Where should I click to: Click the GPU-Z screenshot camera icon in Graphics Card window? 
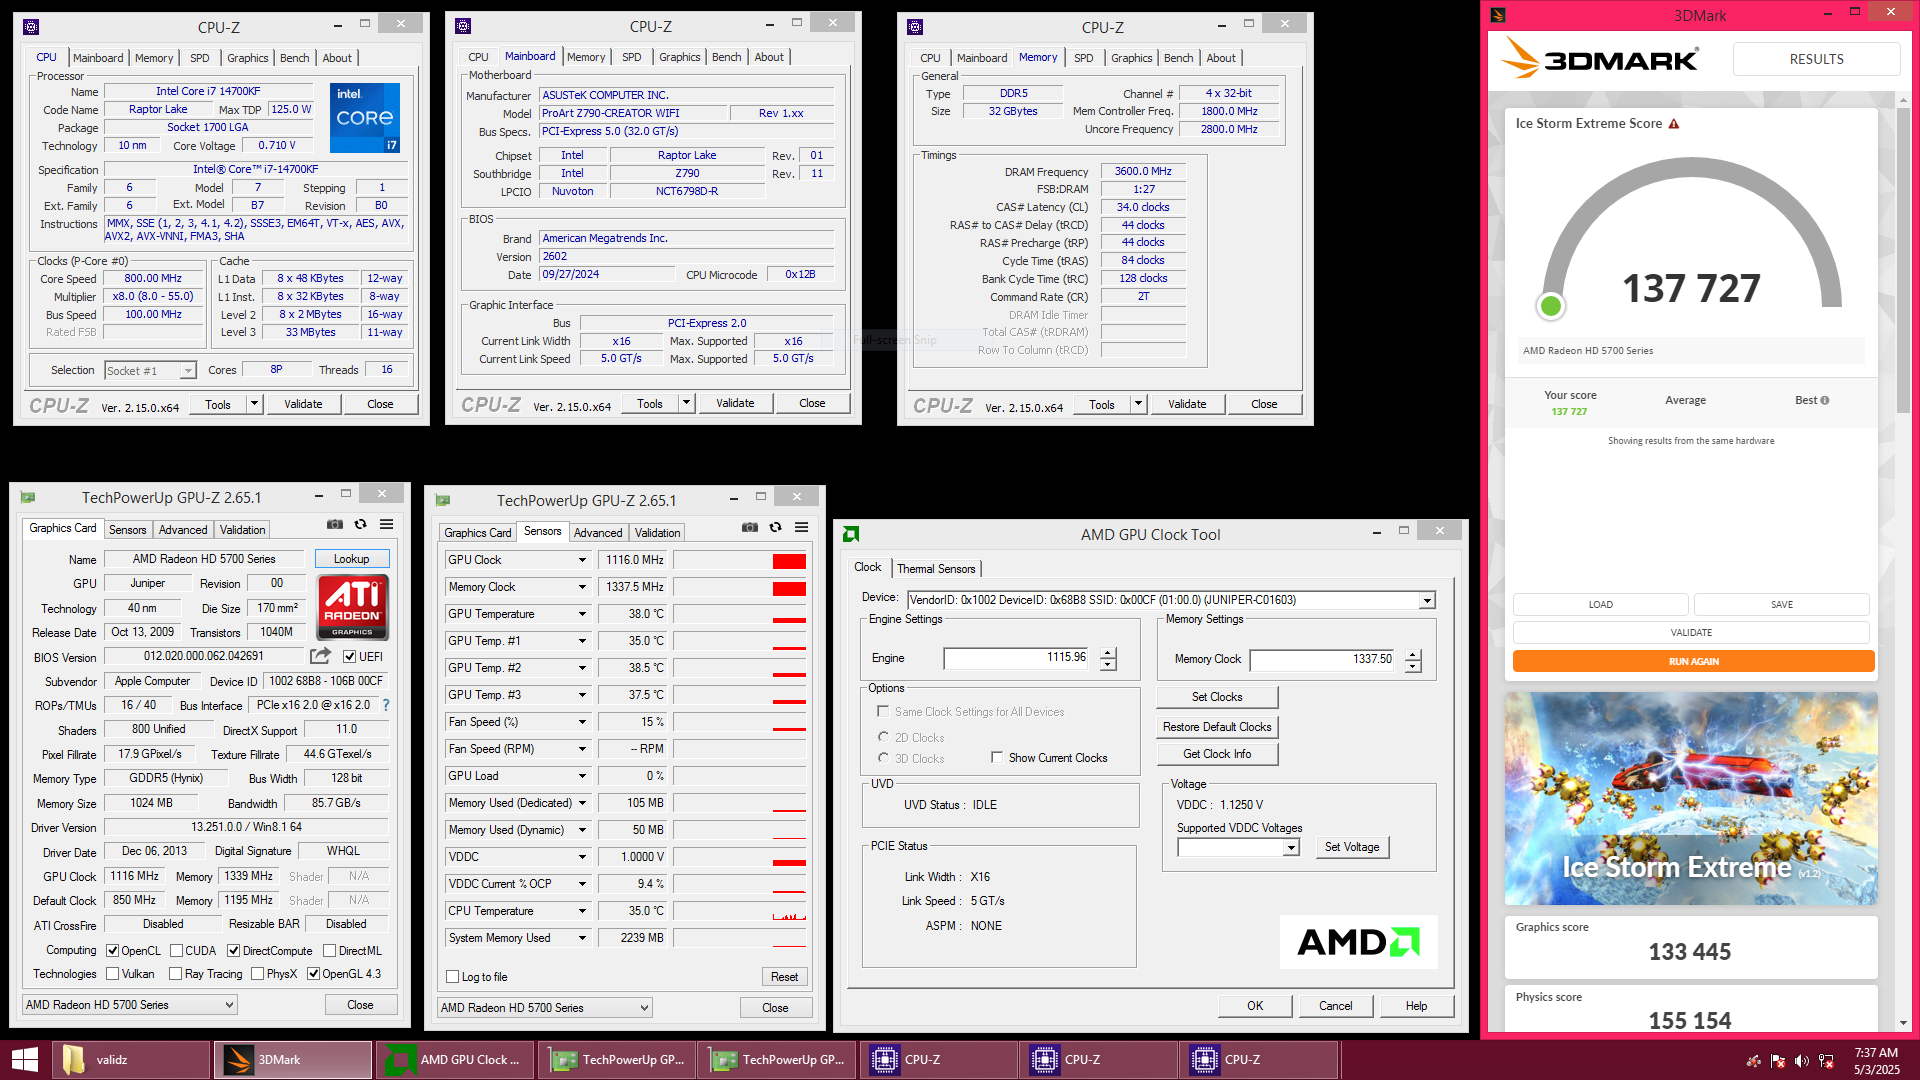[335, 524]
